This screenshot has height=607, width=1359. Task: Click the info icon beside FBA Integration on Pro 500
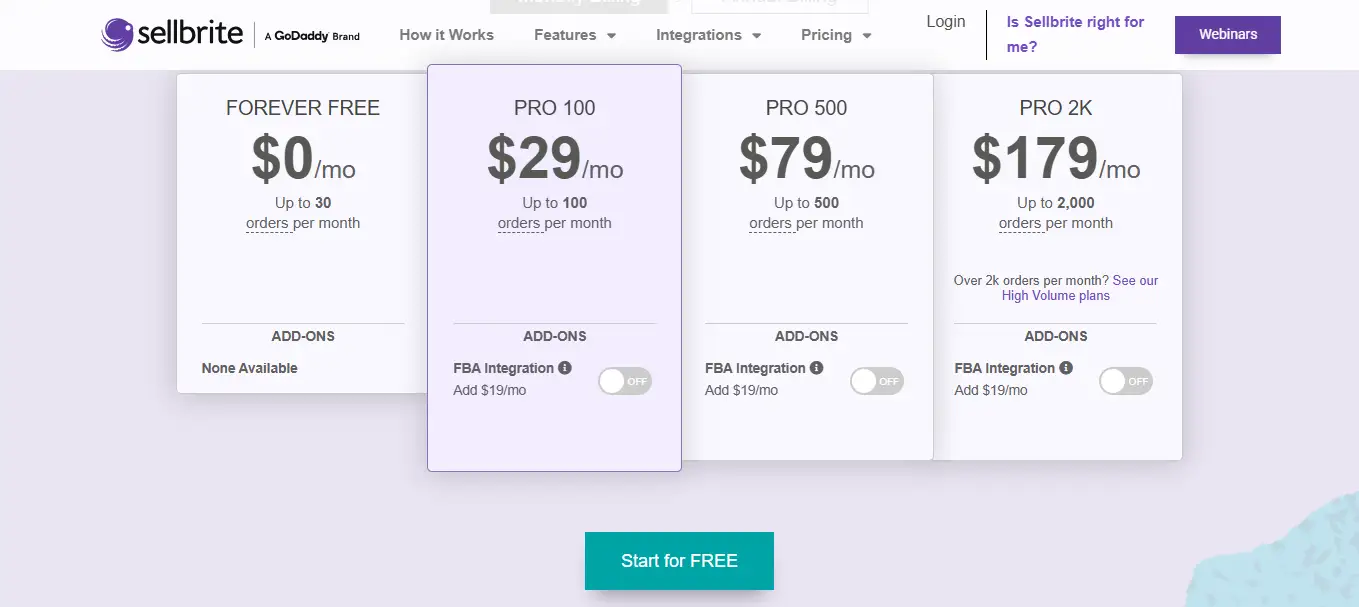818,367
